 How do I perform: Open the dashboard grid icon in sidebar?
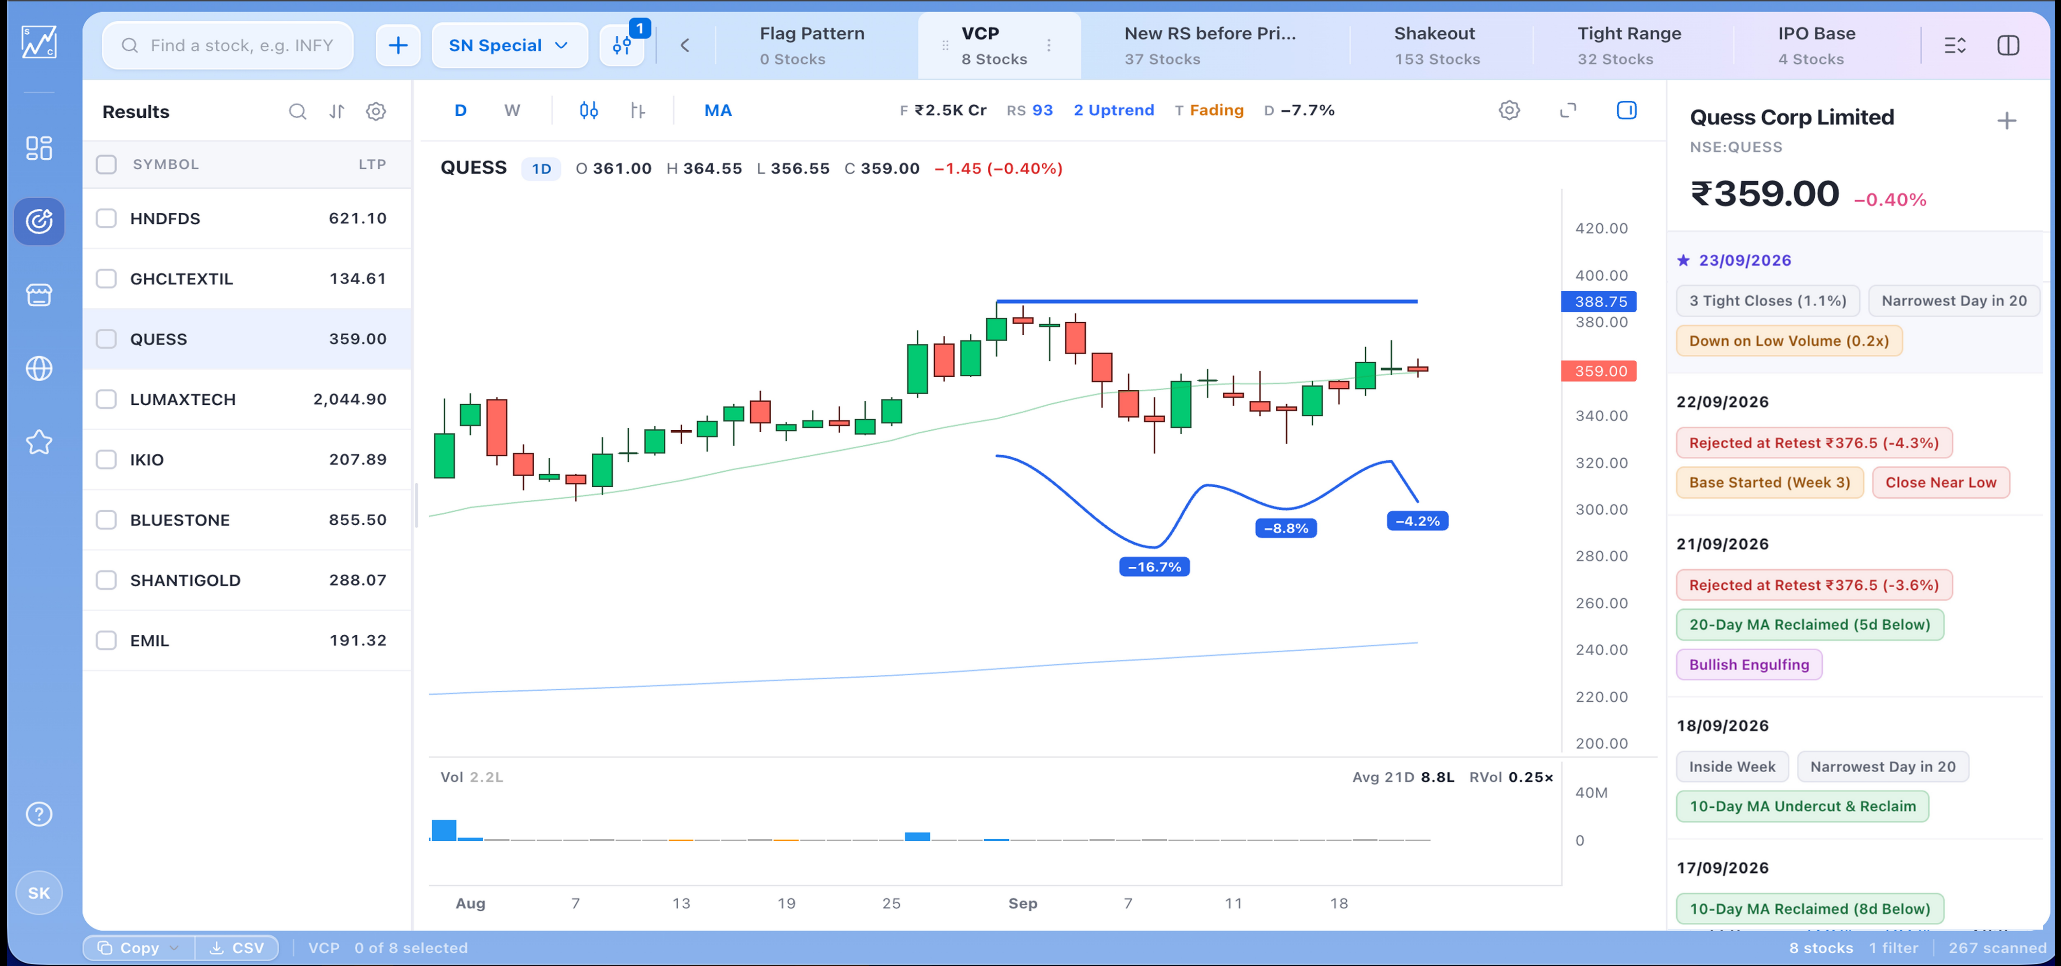point(39,148)
